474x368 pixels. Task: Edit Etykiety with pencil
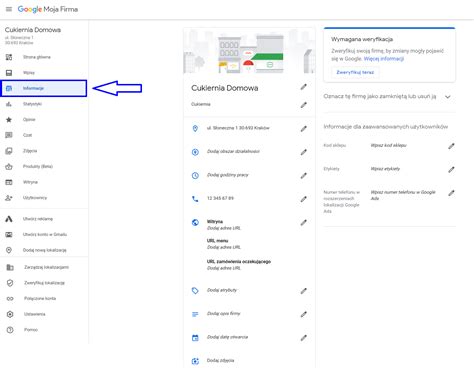click(x=451, y=170)
